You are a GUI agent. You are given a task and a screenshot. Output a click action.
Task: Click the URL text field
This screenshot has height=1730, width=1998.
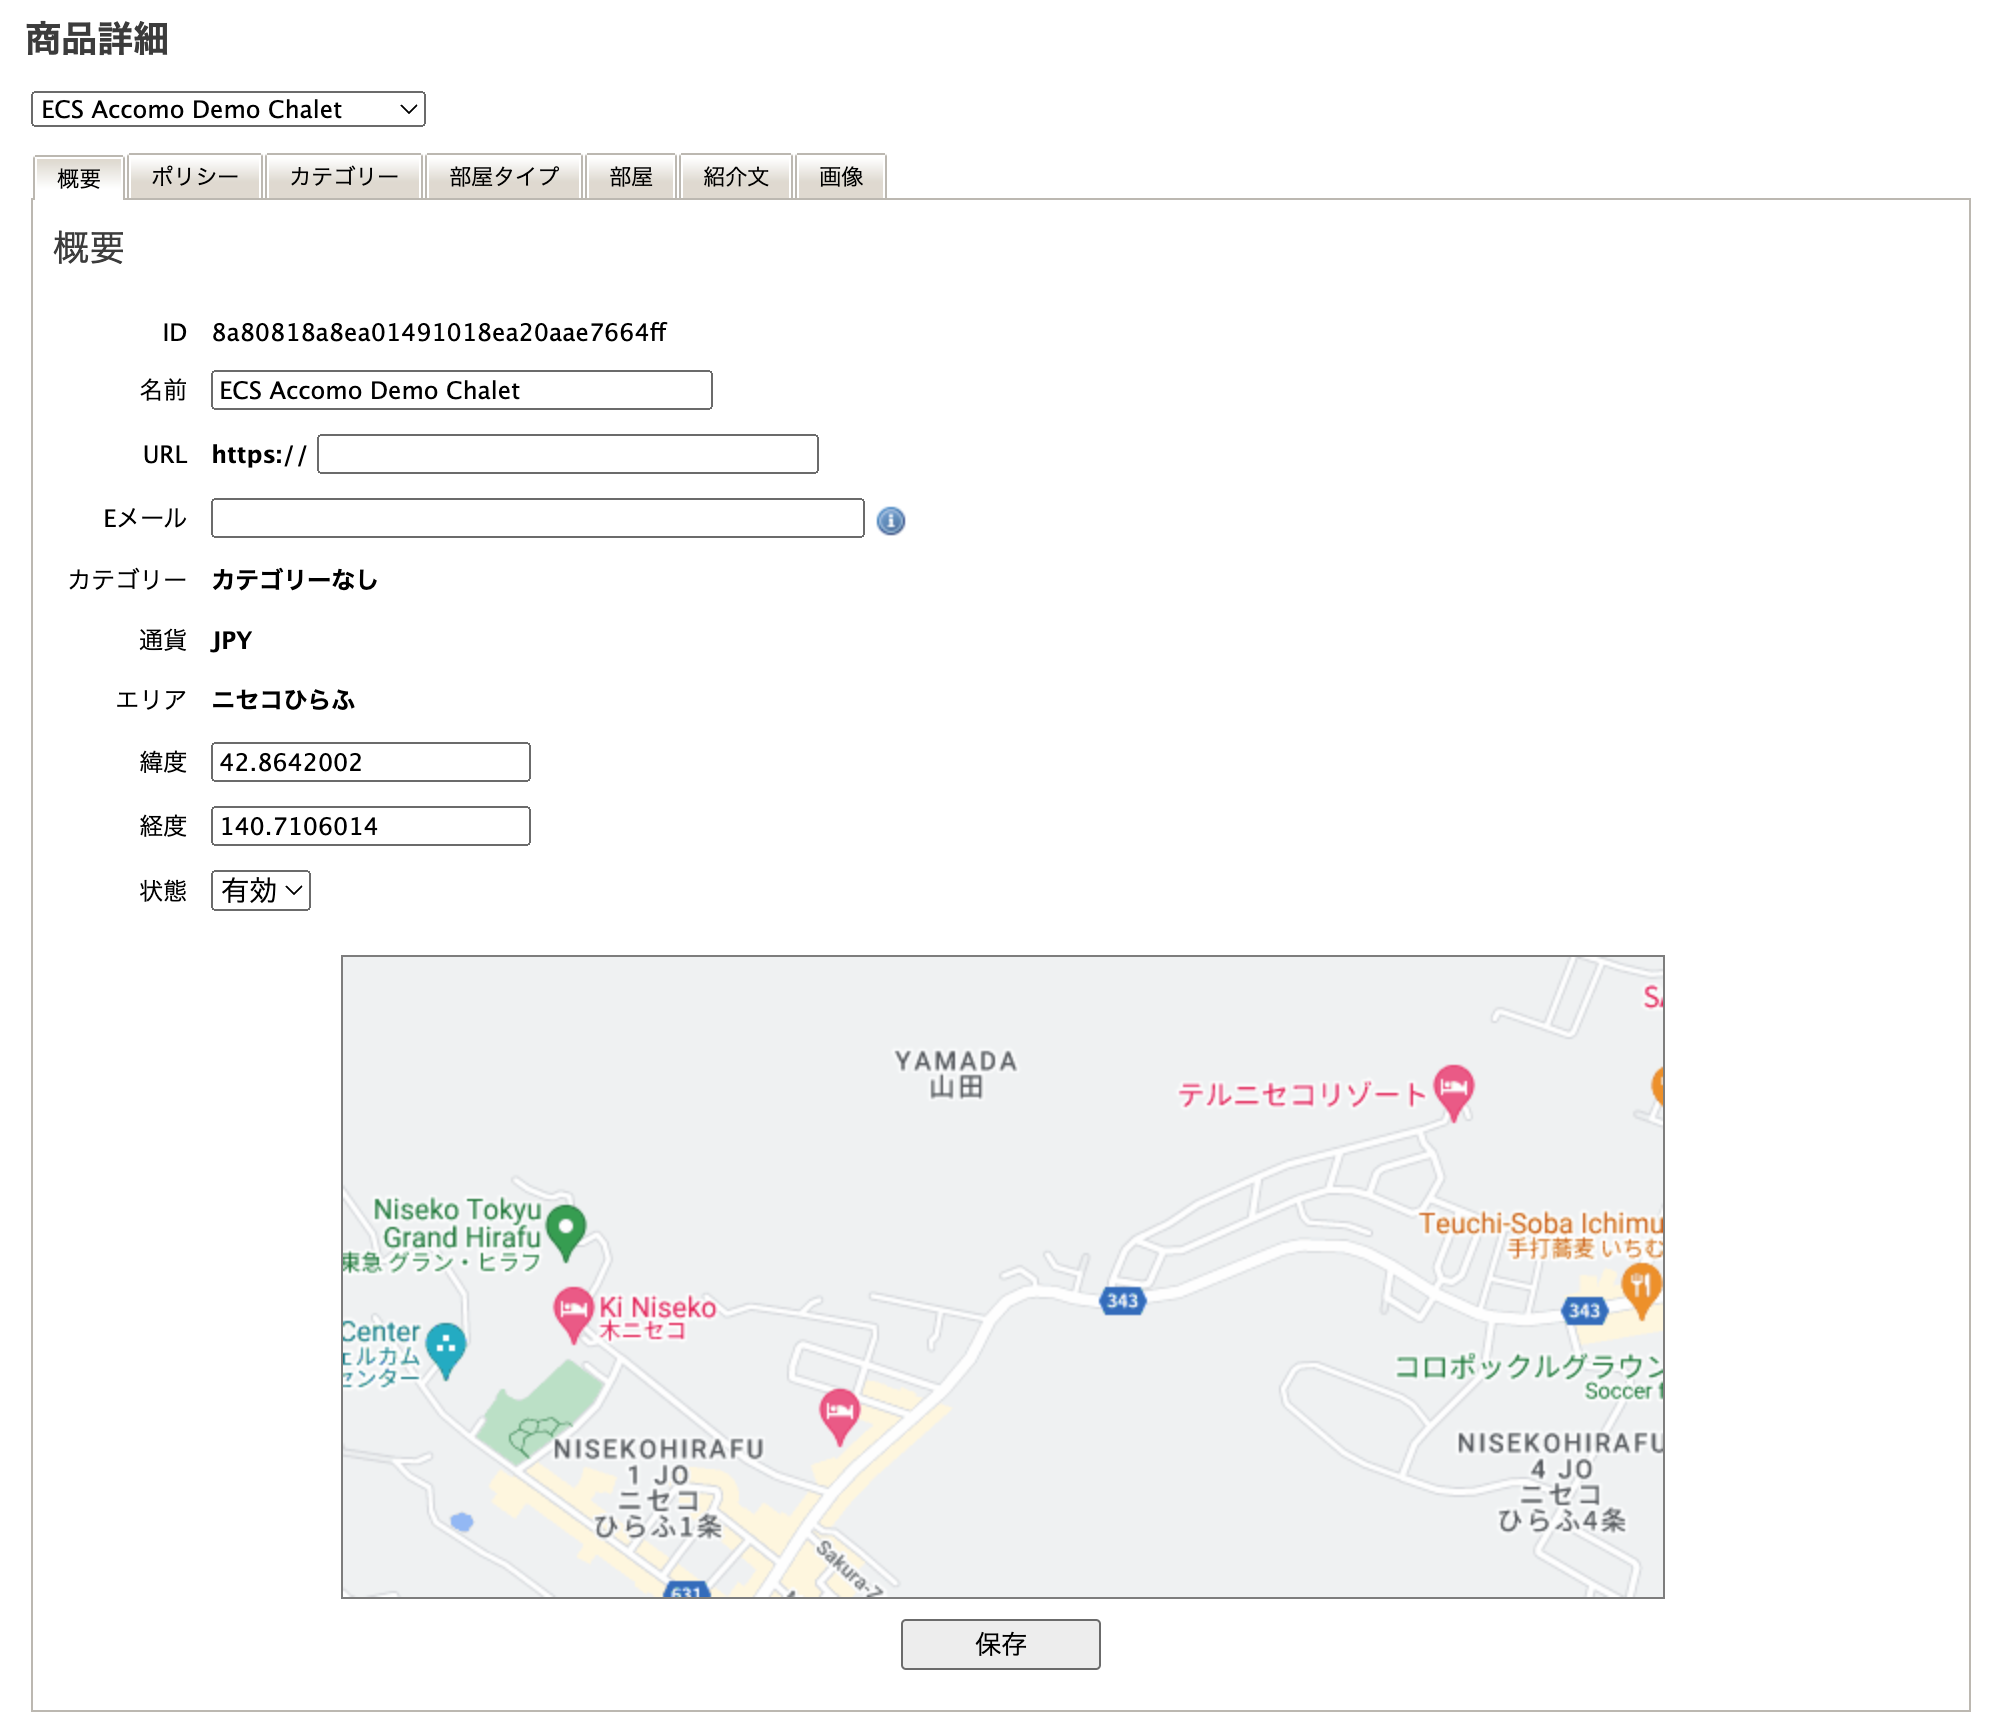coord(567,454)
